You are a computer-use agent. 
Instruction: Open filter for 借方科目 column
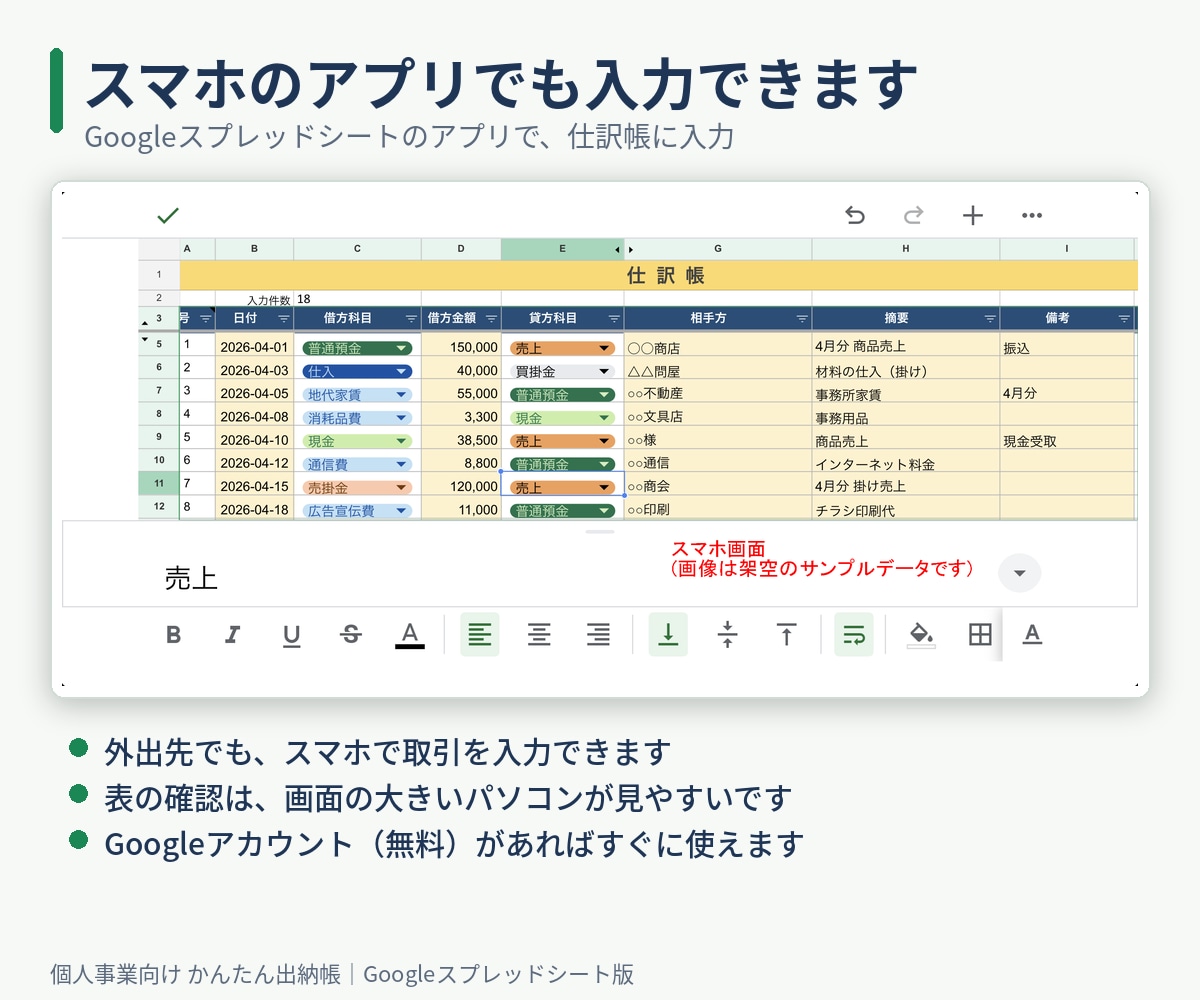(x=411, y=318)
